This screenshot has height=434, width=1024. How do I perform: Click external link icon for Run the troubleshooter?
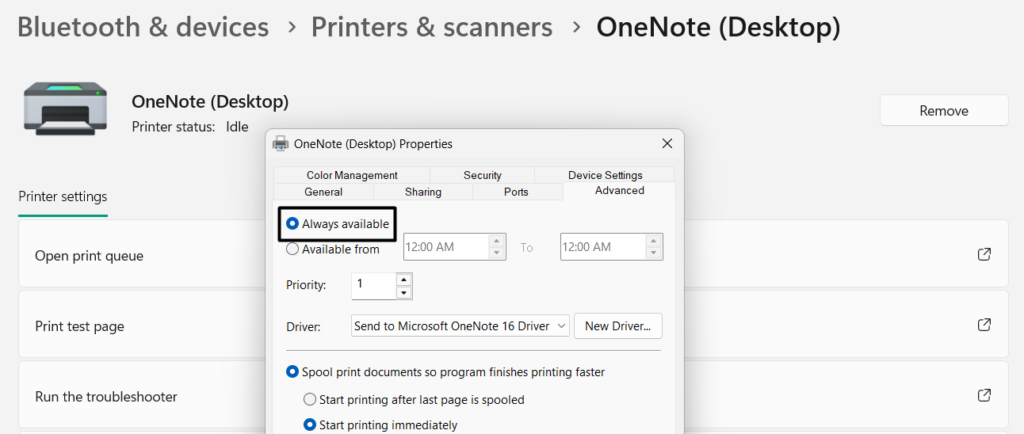pyautogui.click(x=984, y=396)
